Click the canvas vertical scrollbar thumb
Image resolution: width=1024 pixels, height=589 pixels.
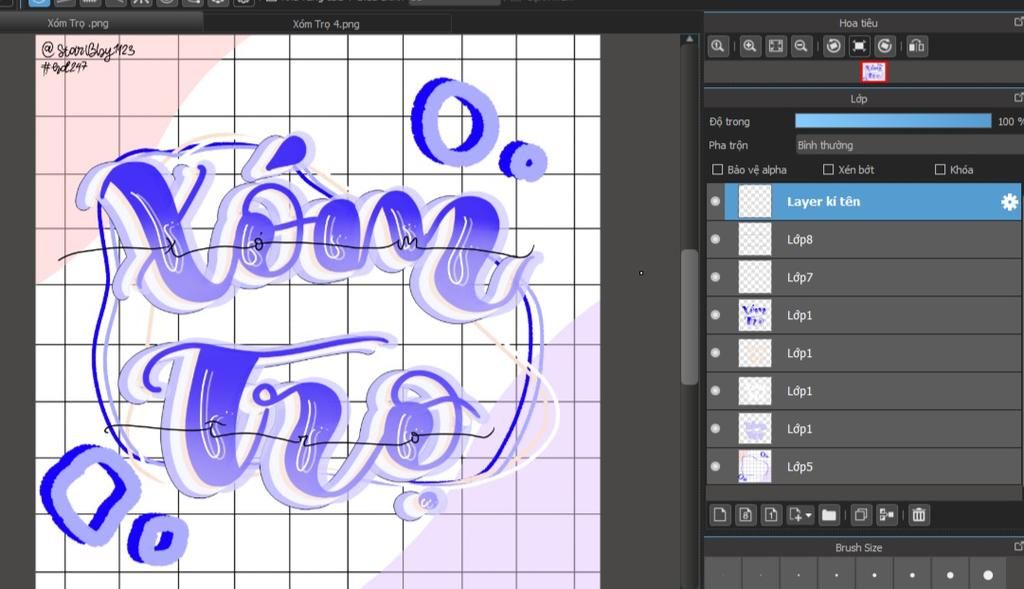[689, 317]
